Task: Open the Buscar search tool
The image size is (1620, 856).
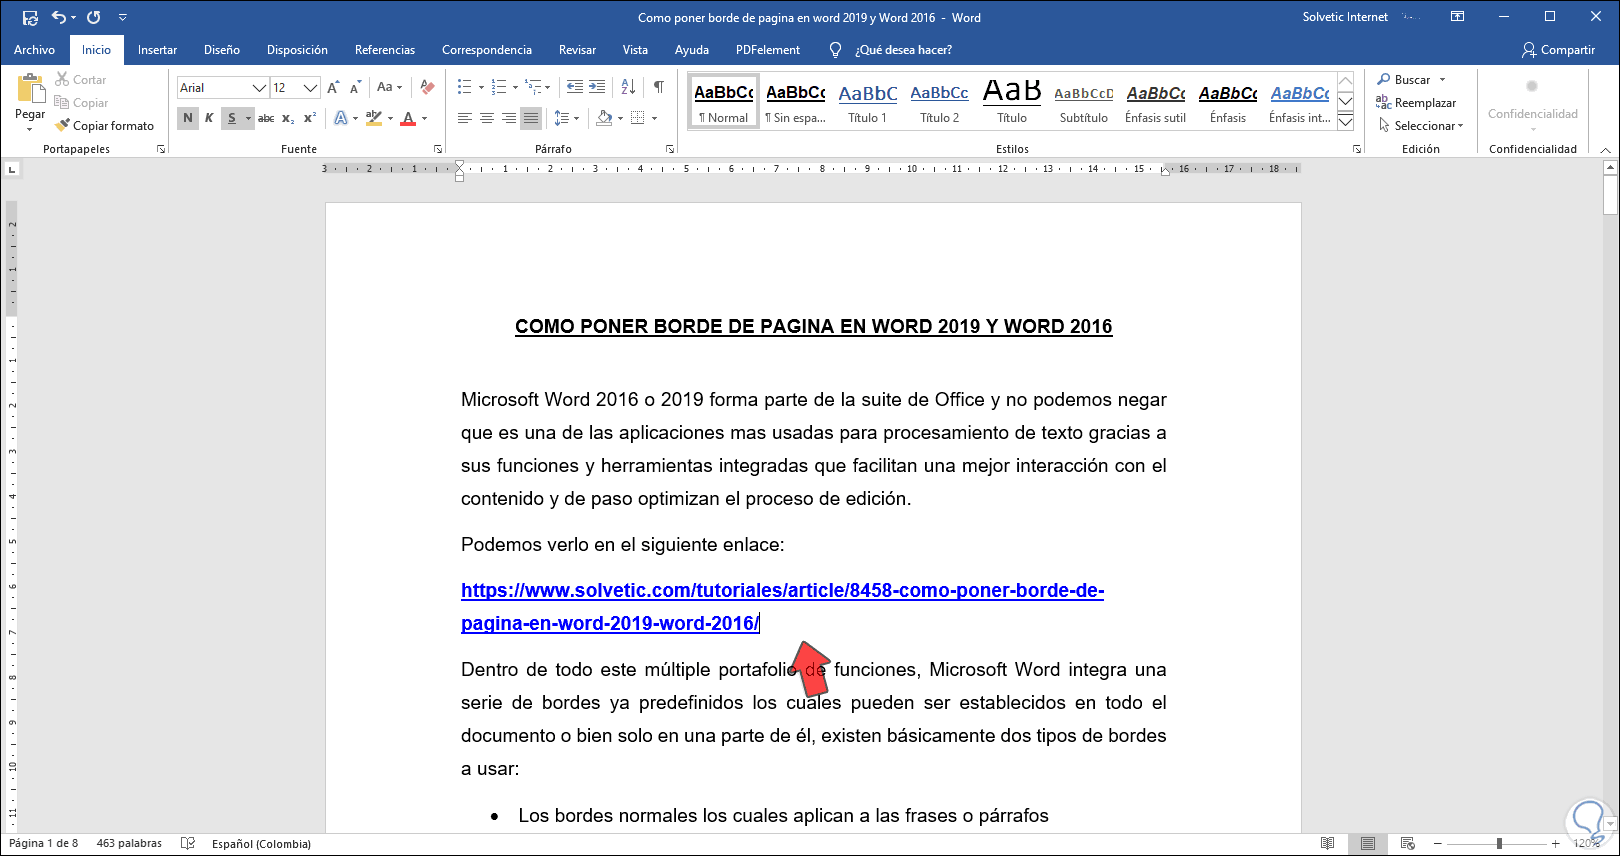Action: tap(1403, 79)
